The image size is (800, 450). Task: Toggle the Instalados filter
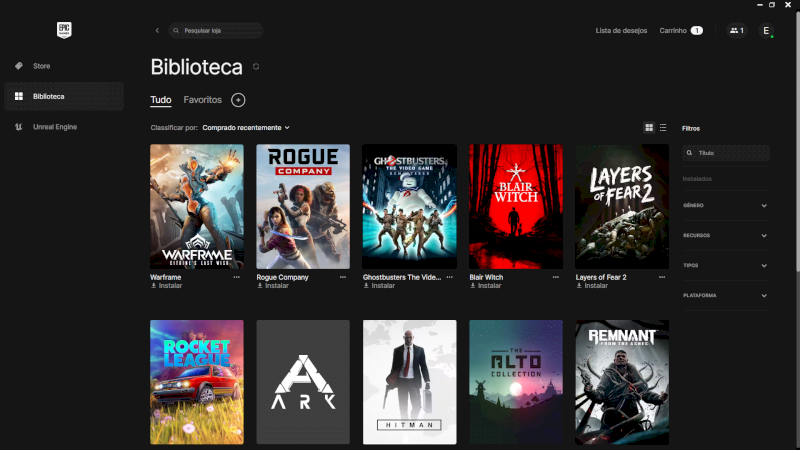click(x=697, y=179)
